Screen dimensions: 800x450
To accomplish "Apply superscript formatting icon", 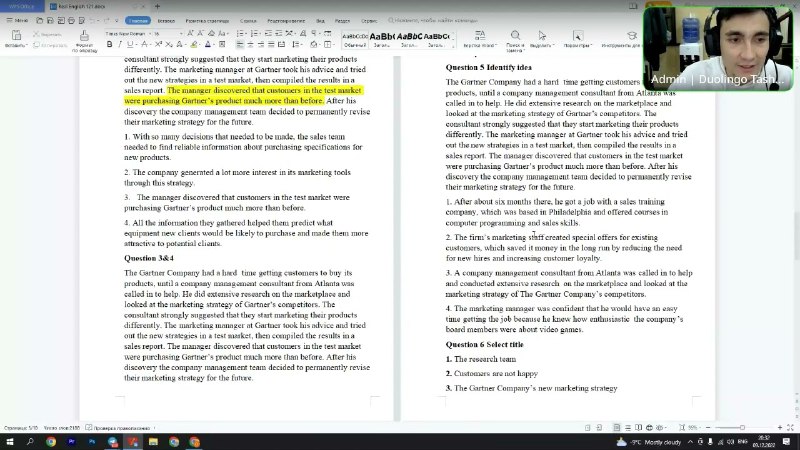I will point(158,45).
